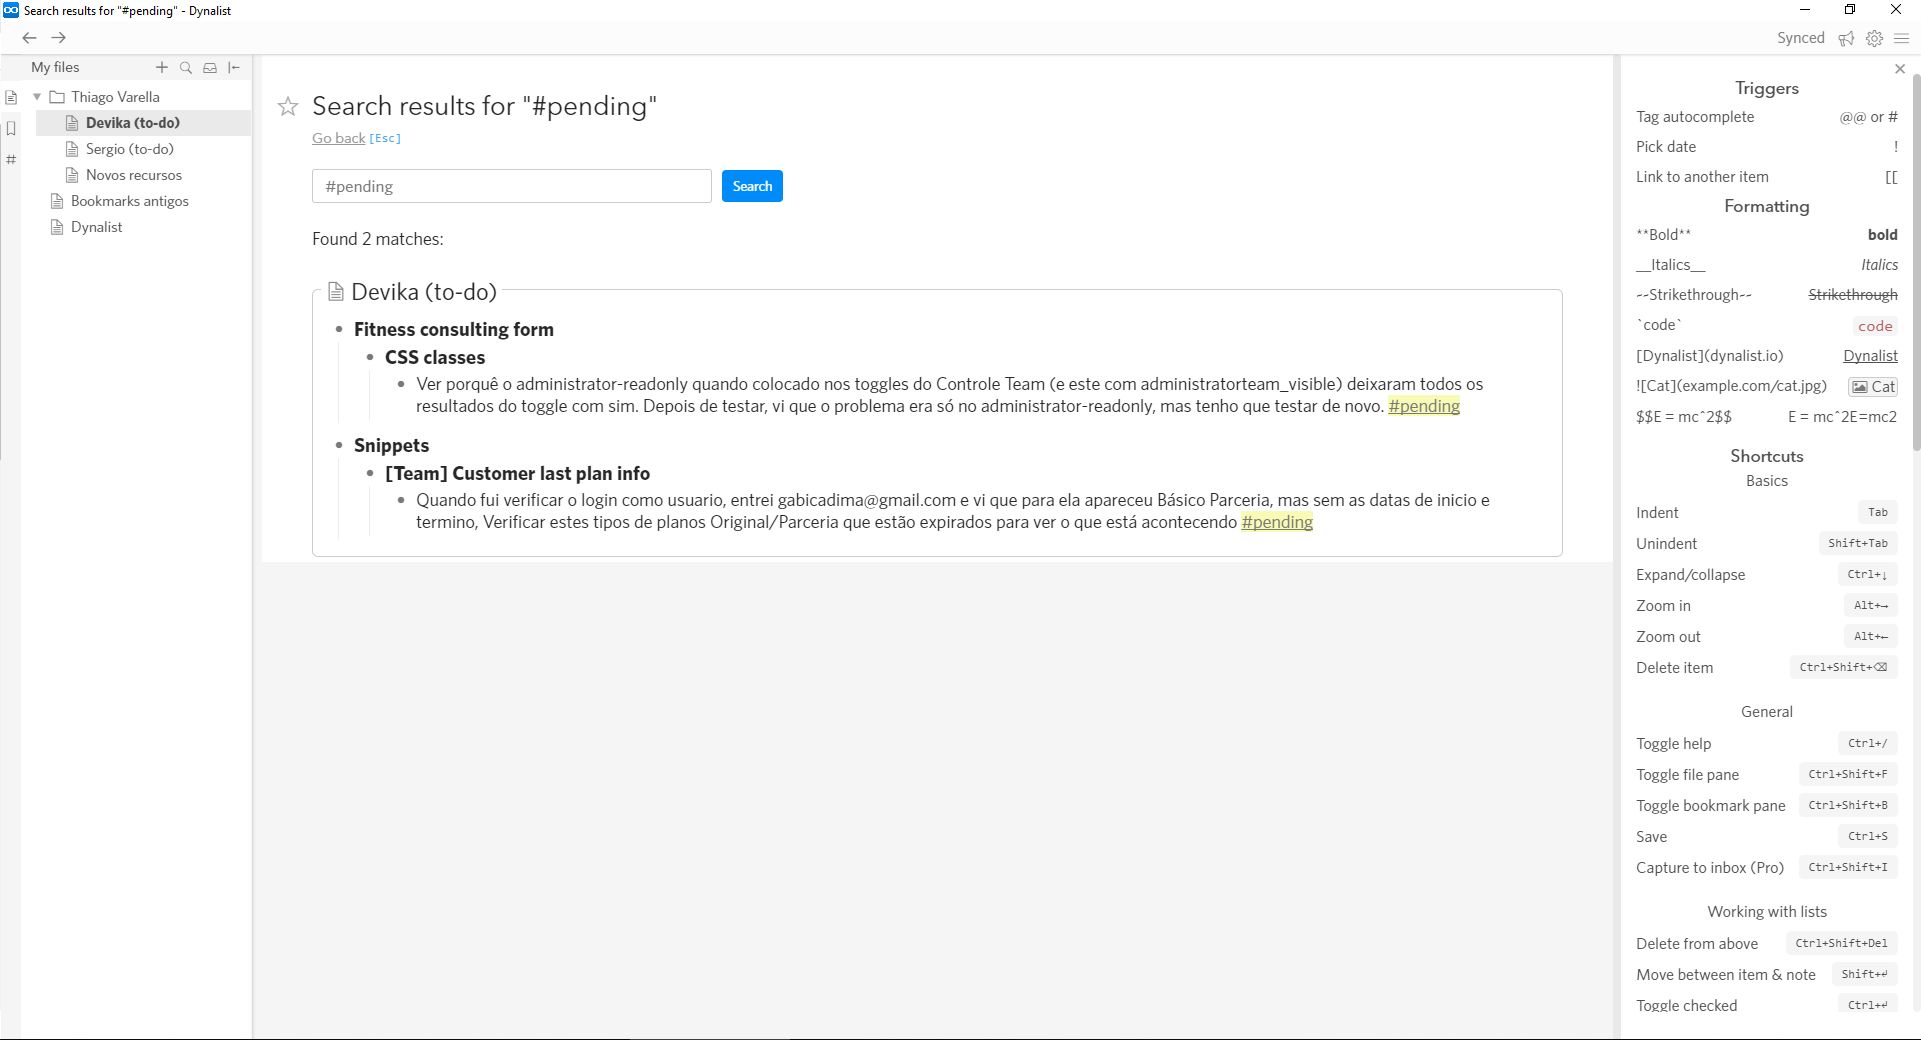Open the inbox icon in file pane
1921x1040 pixels.
click(210, 68)
